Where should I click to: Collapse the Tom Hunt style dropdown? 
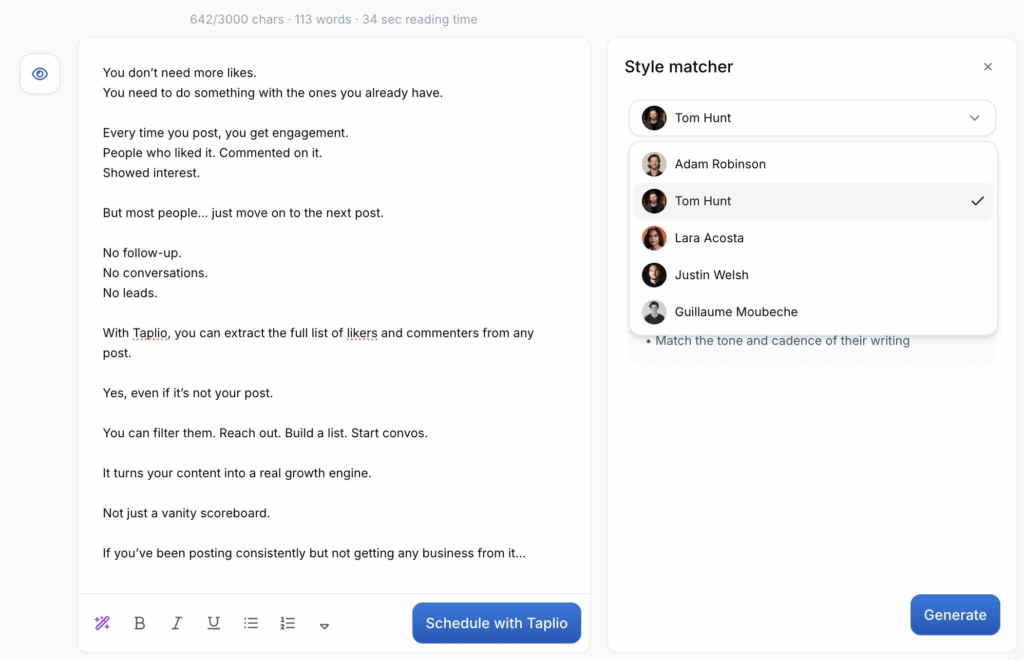pos(812,118)
